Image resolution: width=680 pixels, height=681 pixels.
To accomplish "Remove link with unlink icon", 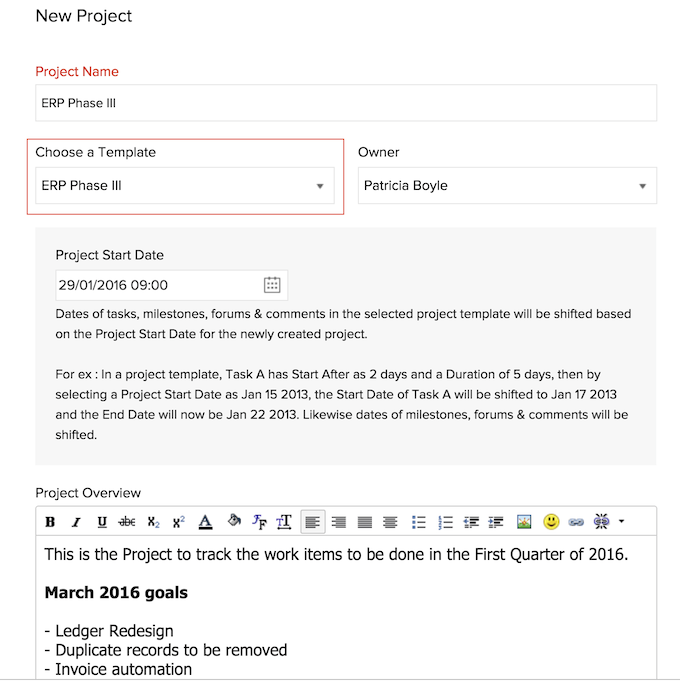I will click(601, 521).
